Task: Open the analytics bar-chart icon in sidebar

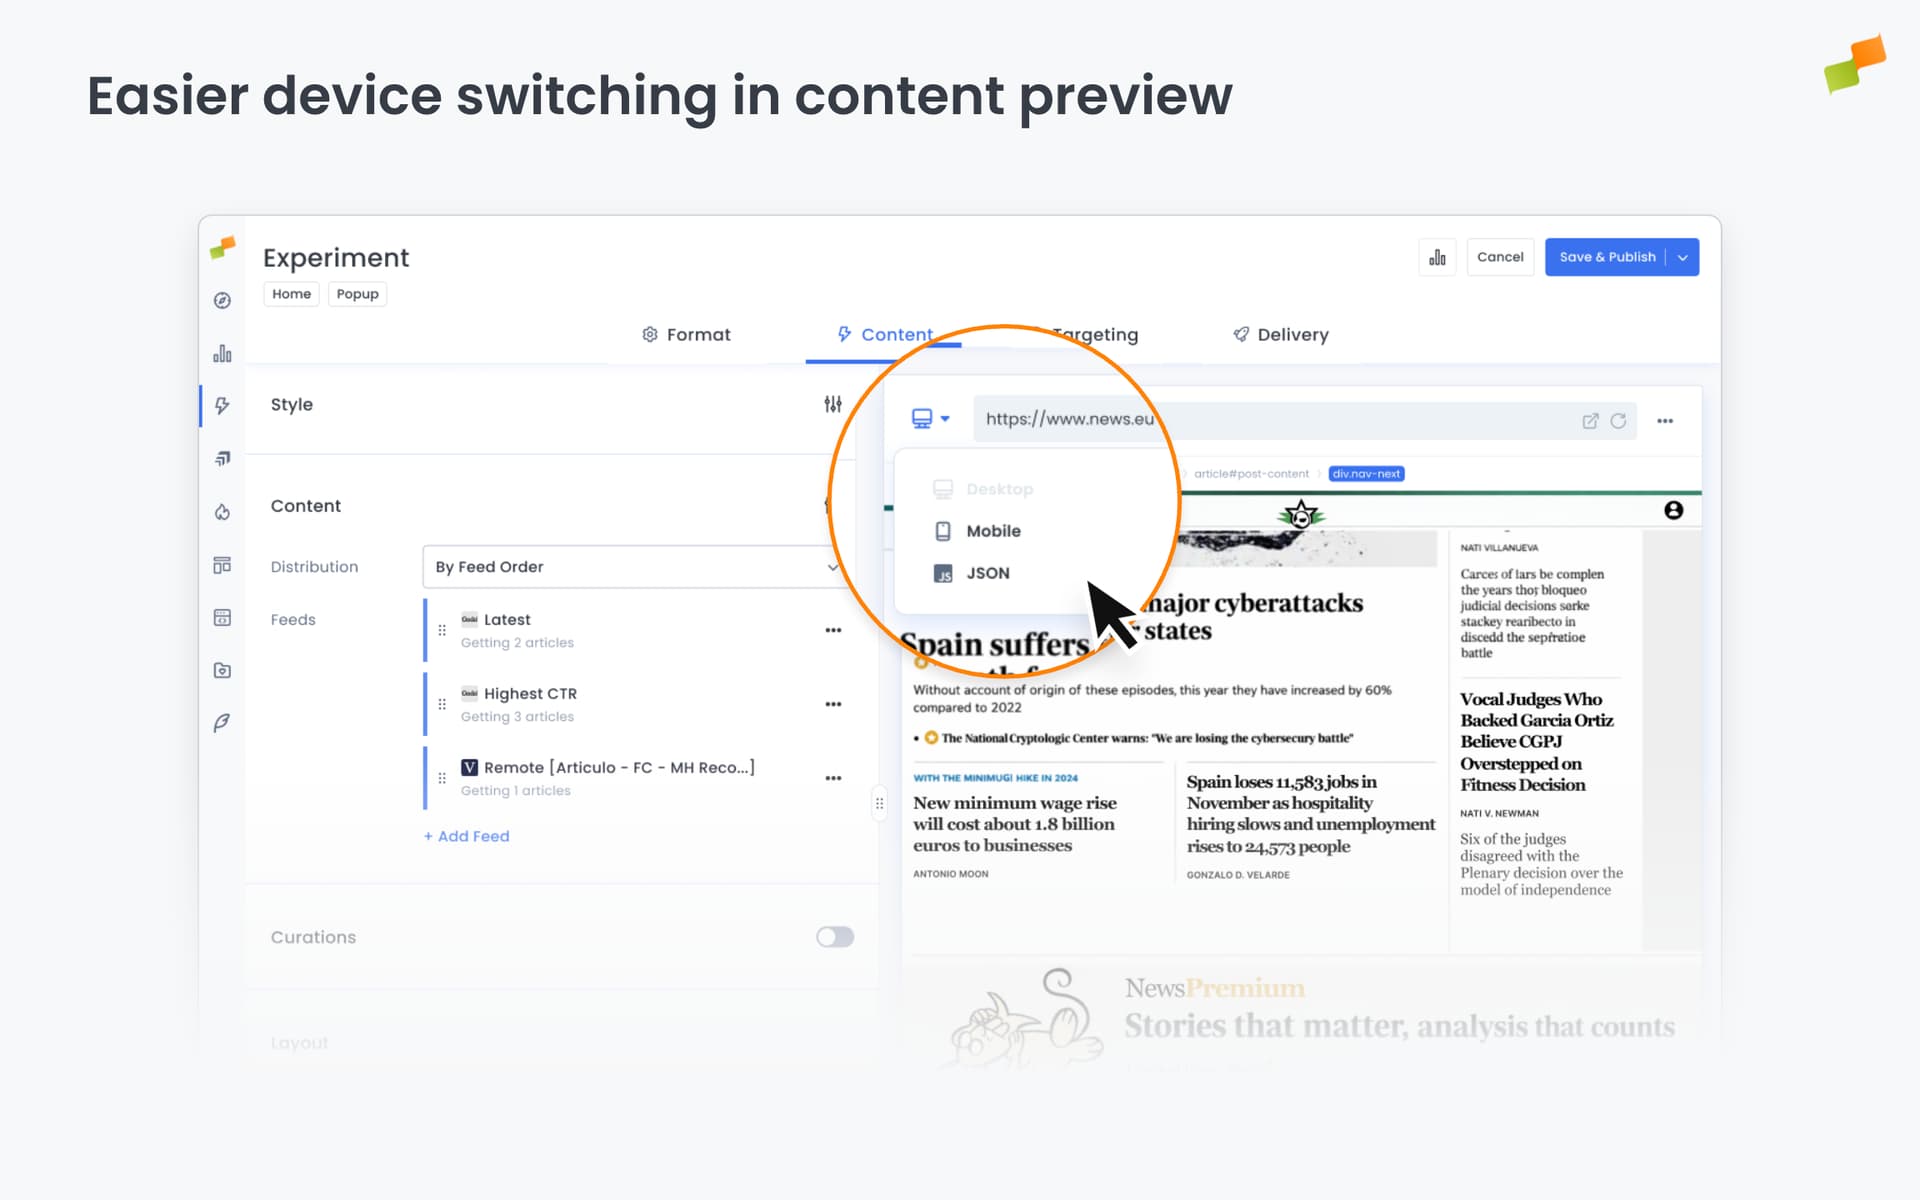Action: (222, 353)
